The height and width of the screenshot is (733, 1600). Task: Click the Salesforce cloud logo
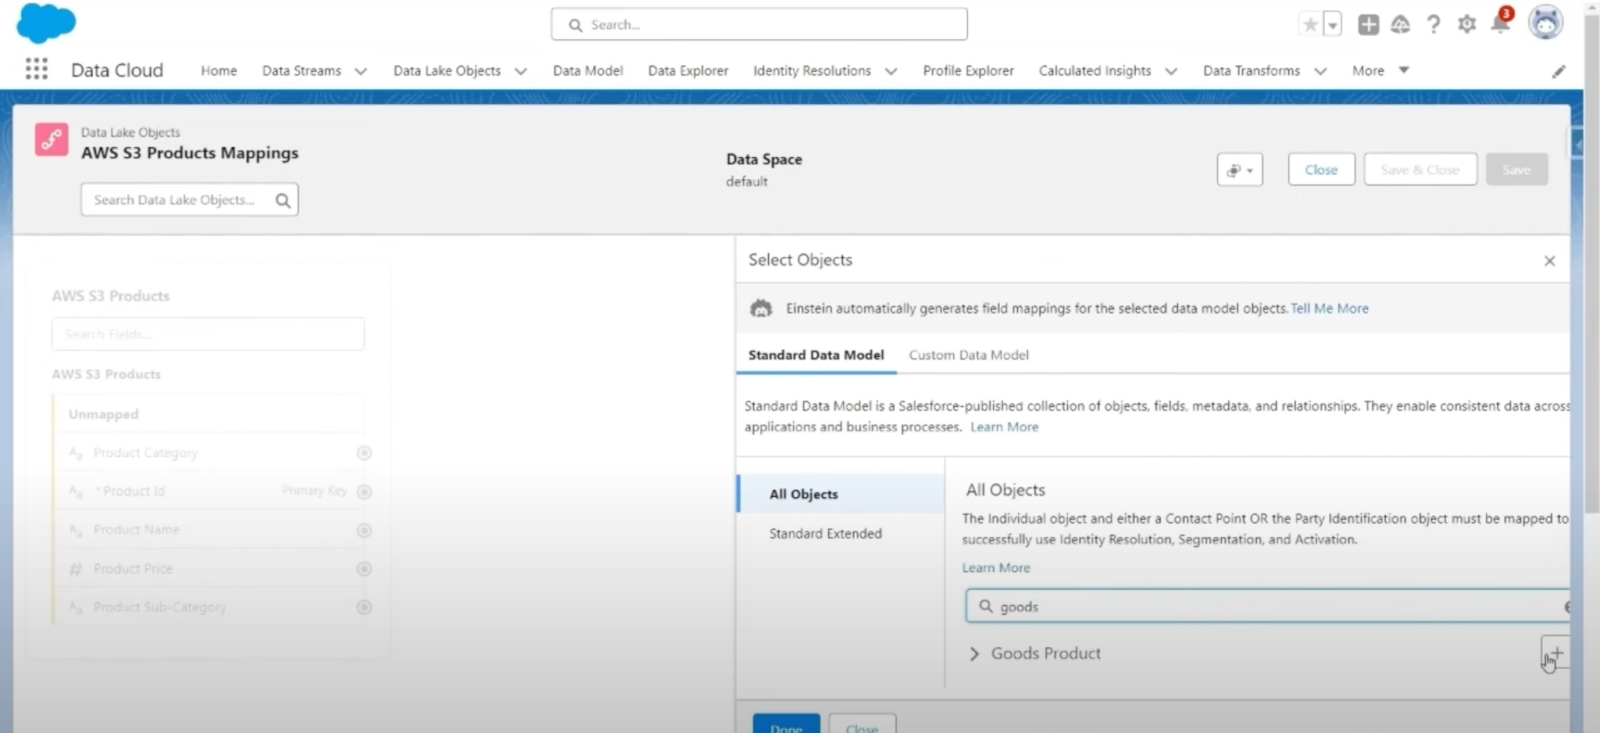click(46, 22)
